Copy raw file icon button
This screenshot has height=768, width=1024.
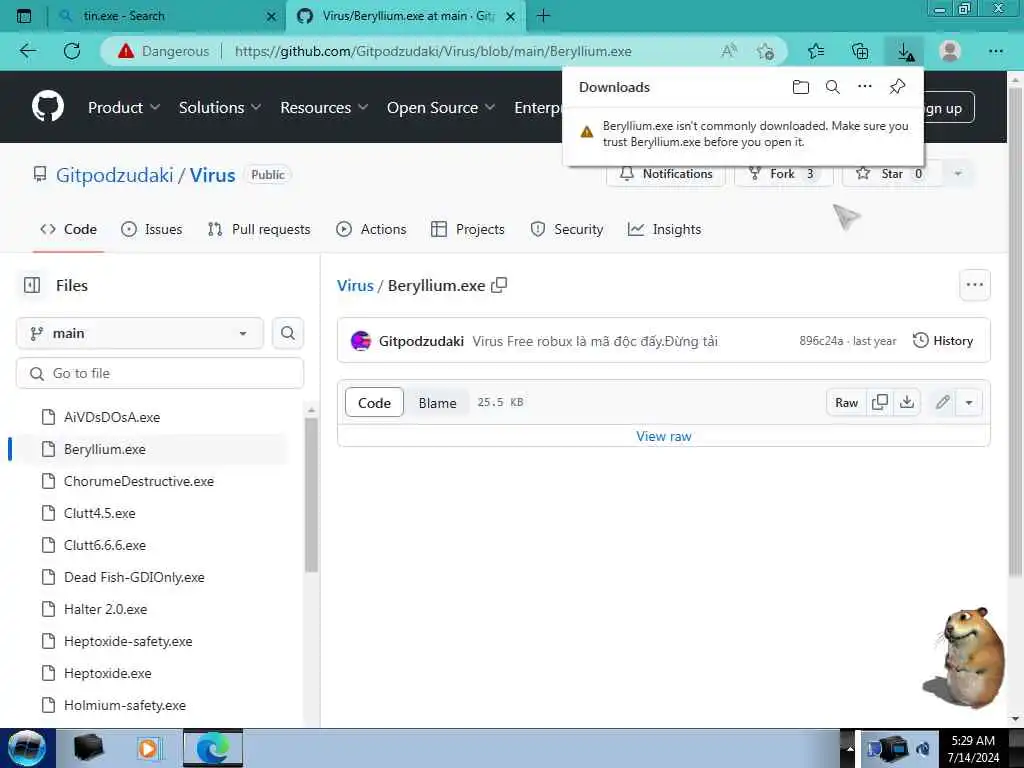880,402
